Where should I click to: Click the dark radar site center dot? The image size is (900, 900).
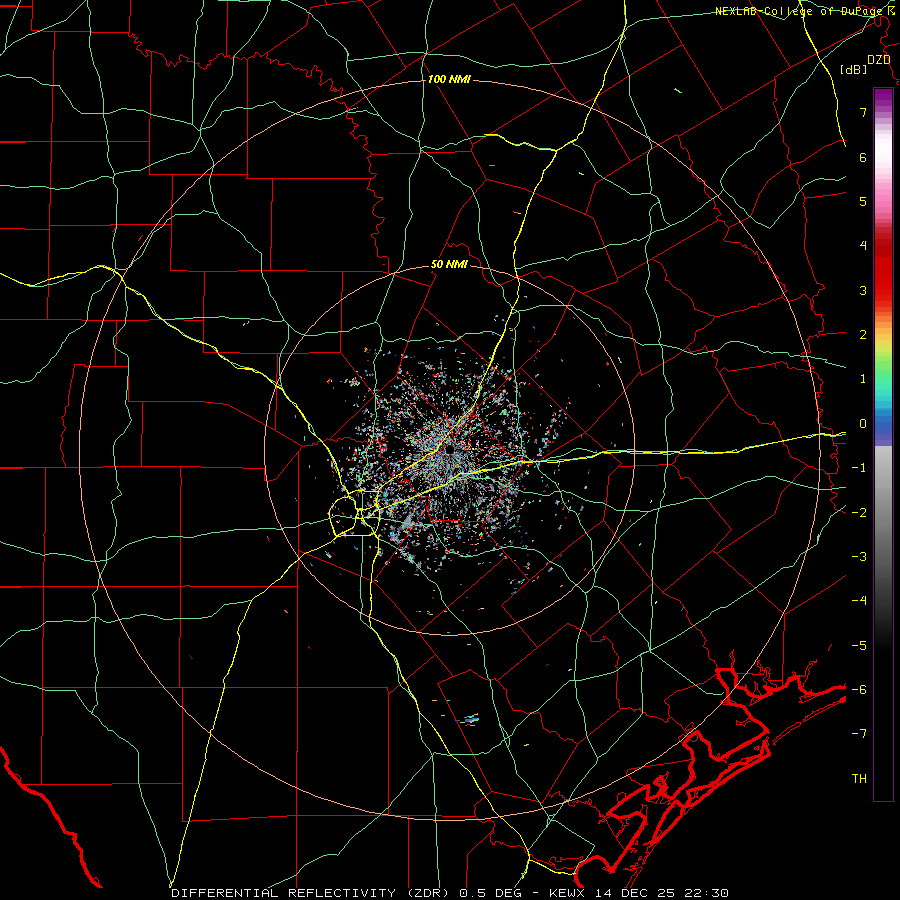point(449,449)
